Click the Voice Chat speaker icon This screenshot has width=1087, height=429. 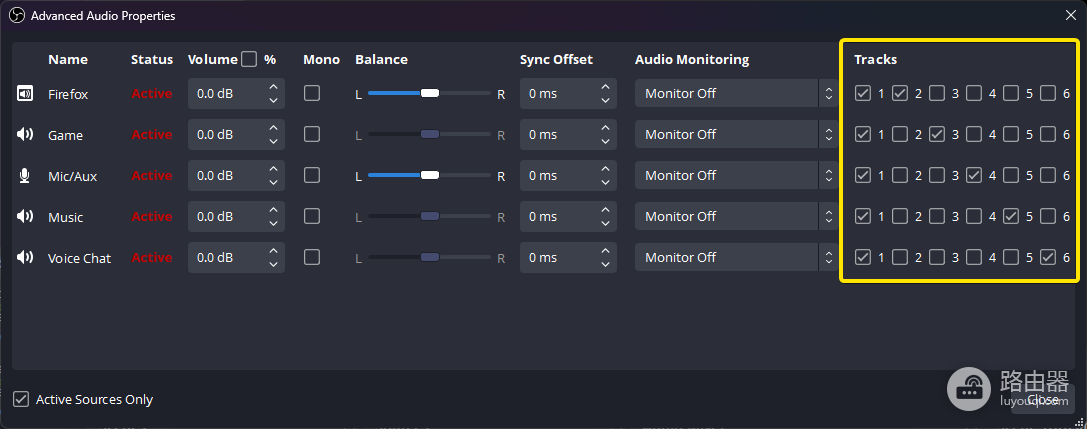(x=25, y=258)
